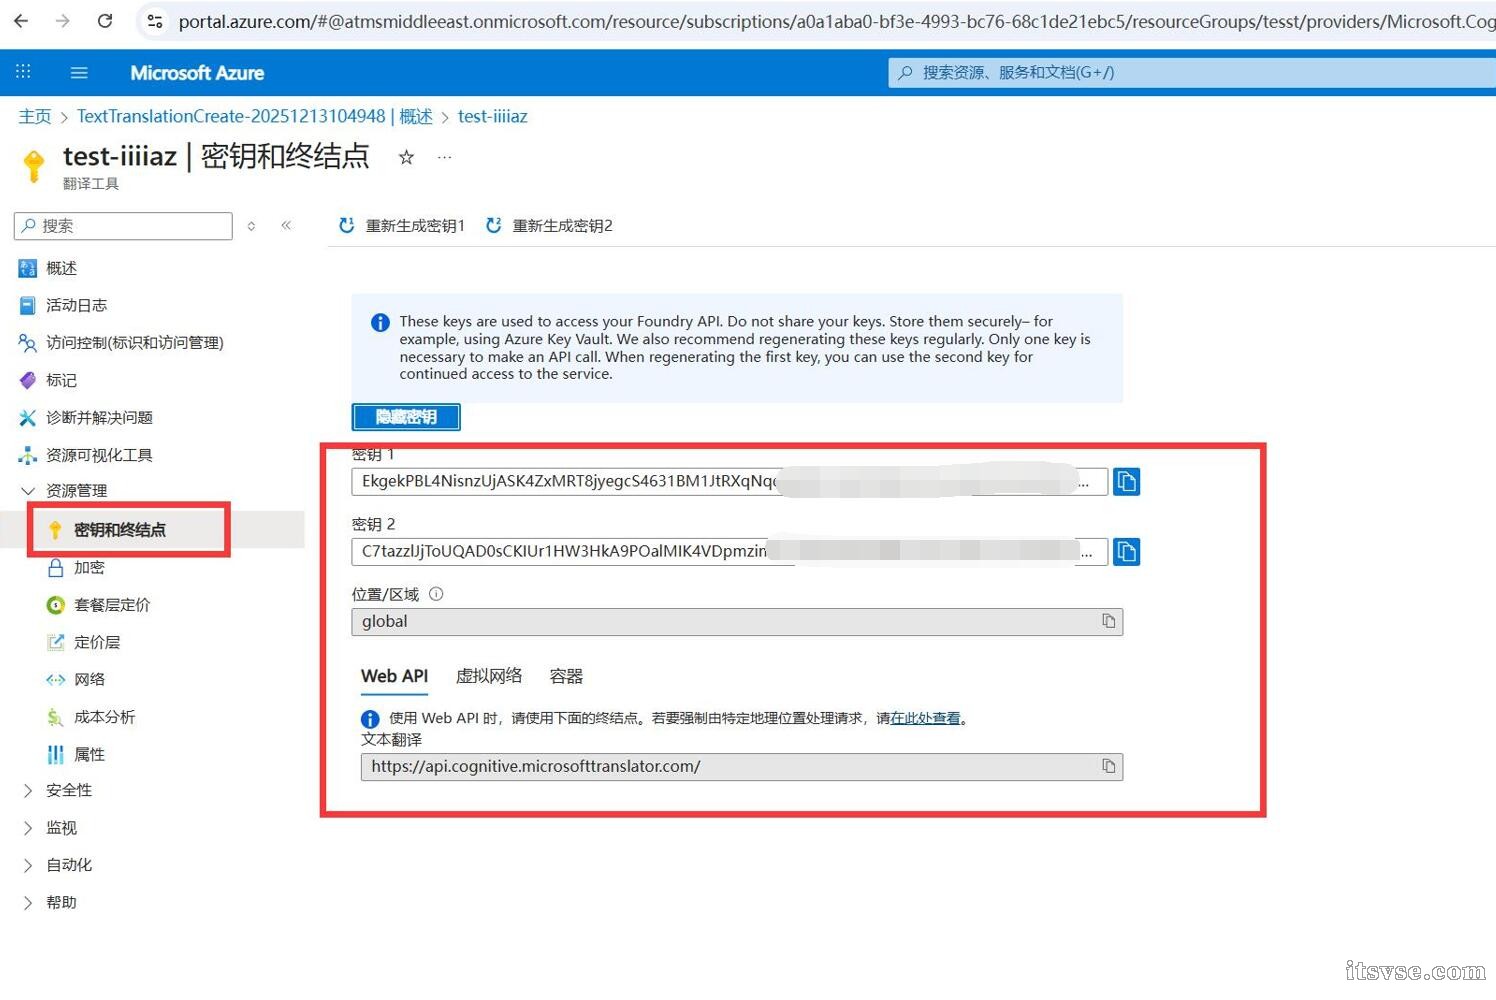Refresh the page in the browser
The height and width of the screenshot is (1000, 1496).
tap(104, 20)
